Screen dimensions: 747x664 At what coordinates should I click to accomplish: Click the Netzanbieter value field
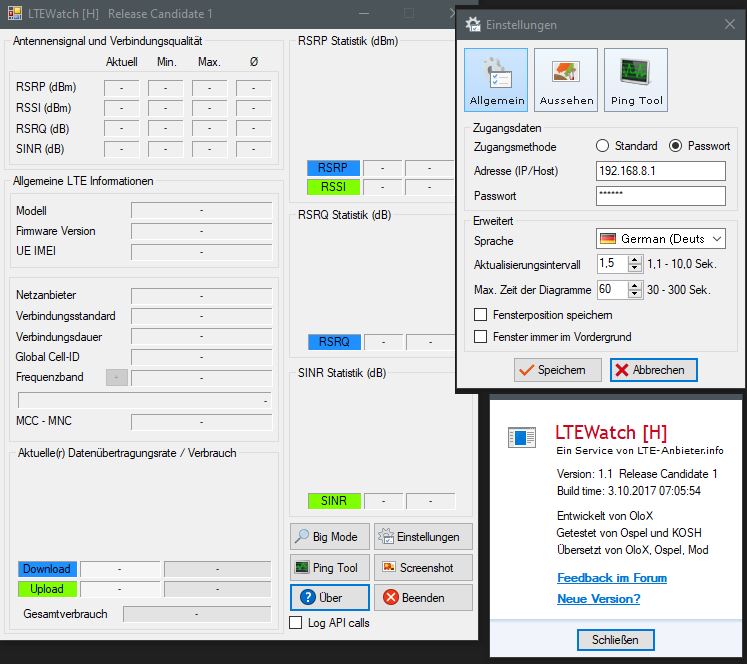click(x=202, y=295)
